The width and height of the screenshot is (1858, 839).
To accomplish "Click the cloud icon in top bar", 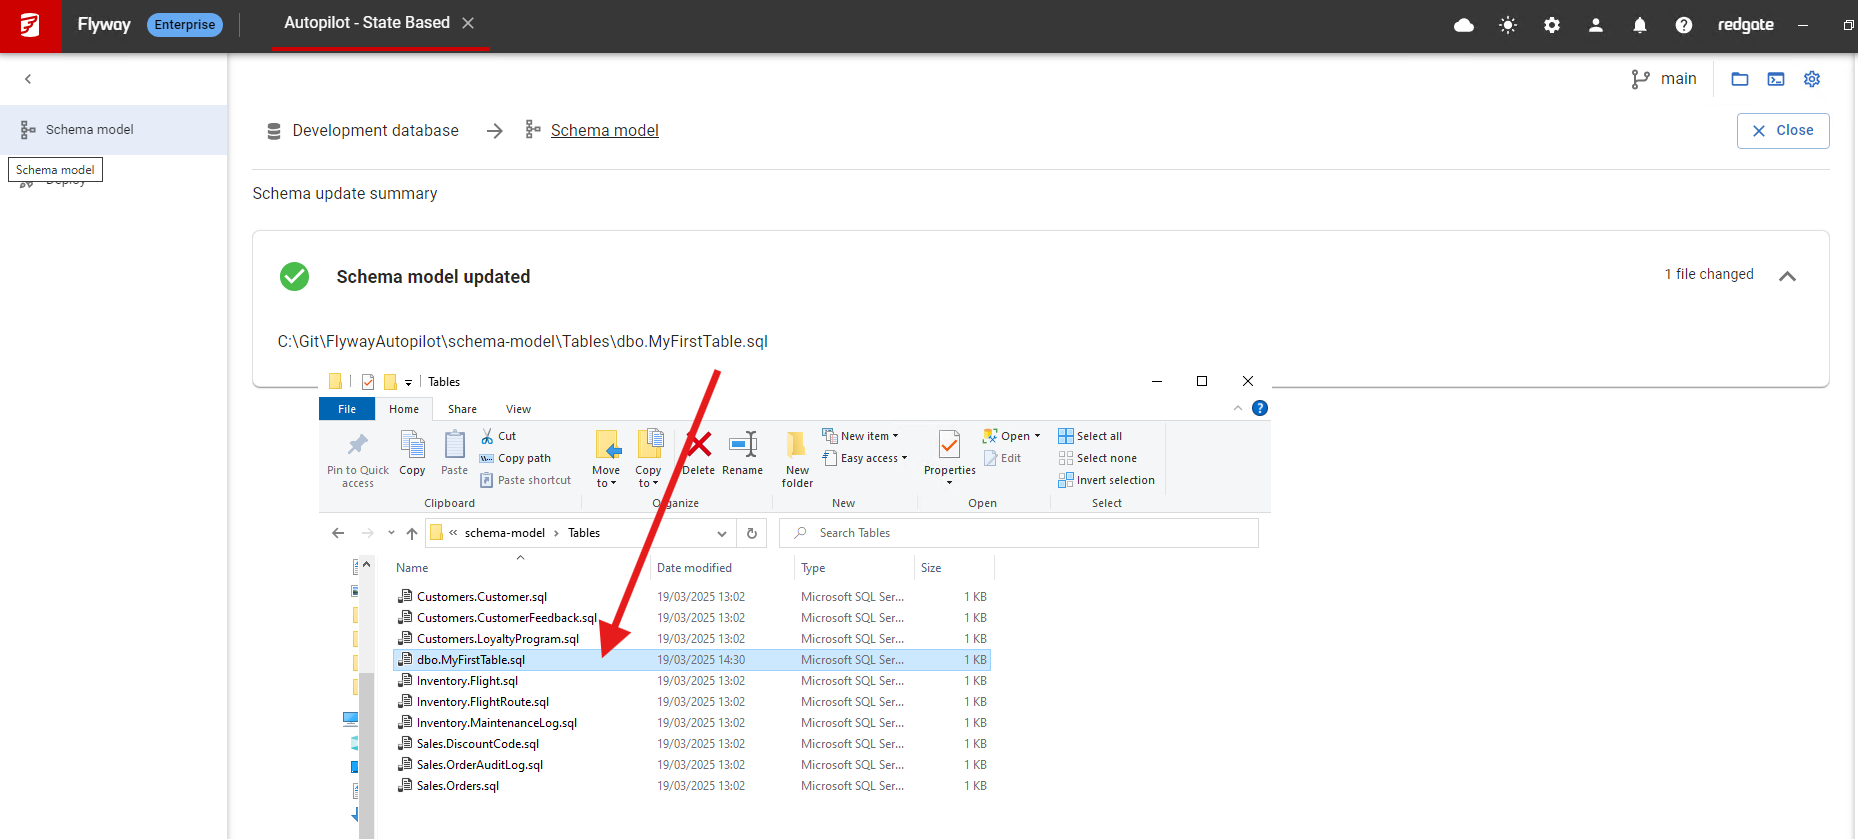I will [1463, 25].
